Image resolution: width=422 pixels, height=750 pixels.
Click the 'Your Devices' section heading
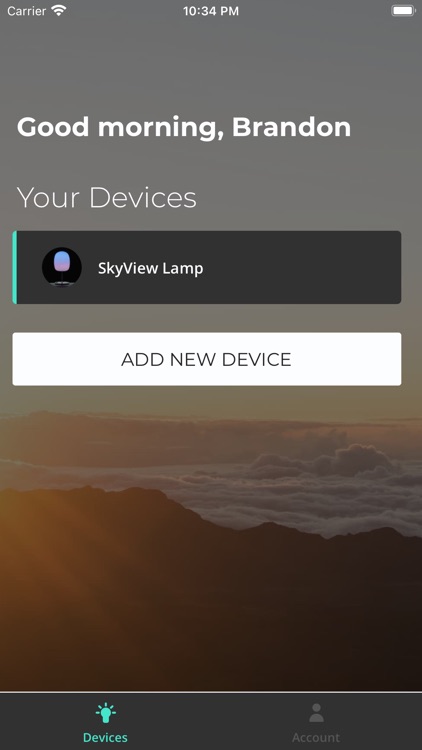(107, 198)
